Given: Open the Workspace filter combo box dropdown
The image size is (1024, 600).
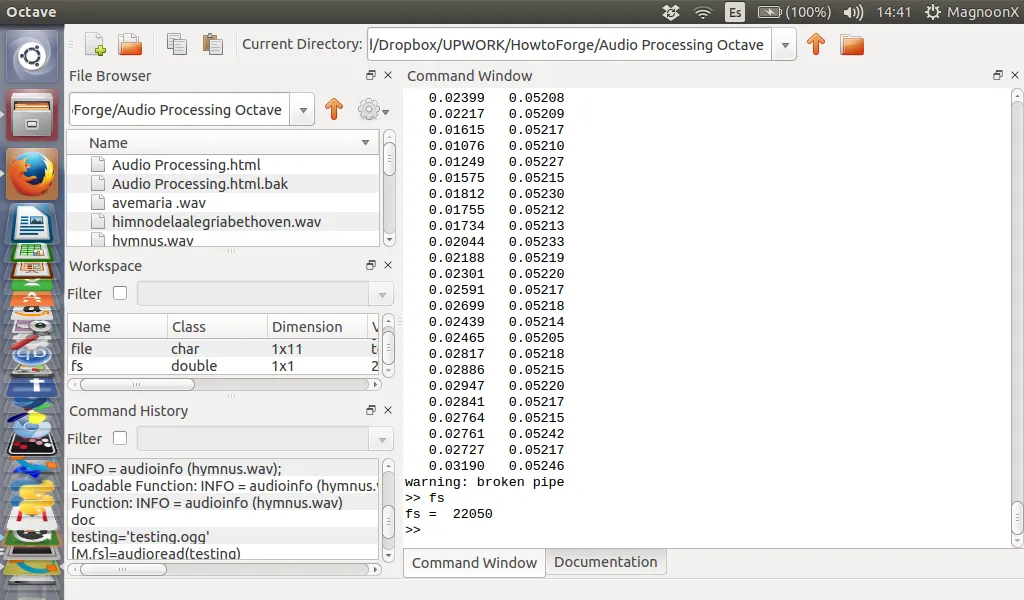Looking at the screenshot, I should pyautogui.click(x=380, y=295).
